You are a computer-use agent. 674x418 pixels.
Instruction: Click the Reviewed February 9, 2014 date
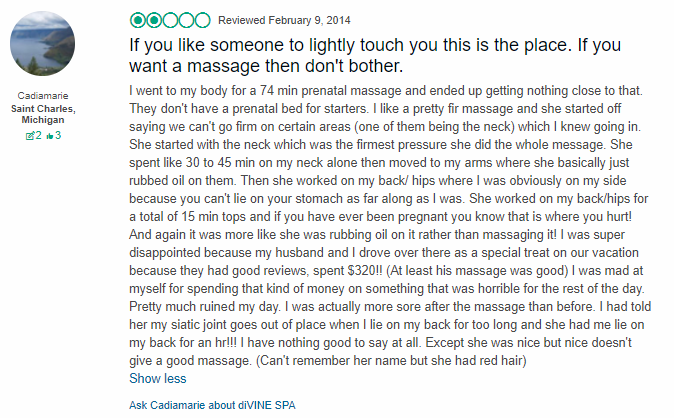tap(284, 20)
